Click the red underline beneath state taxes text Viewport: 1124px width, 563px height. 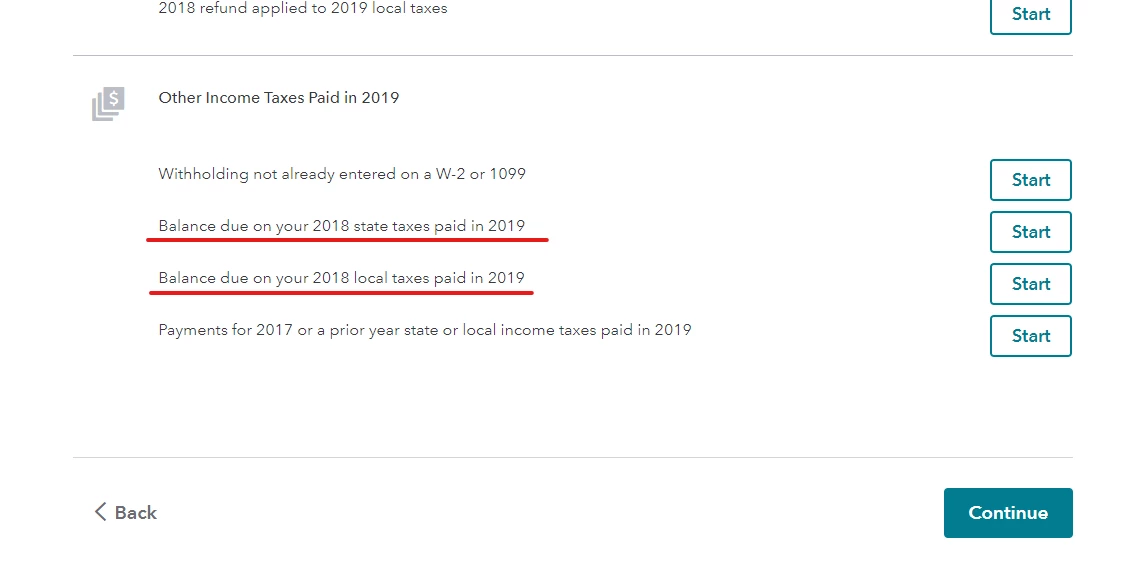click(348, 240)
